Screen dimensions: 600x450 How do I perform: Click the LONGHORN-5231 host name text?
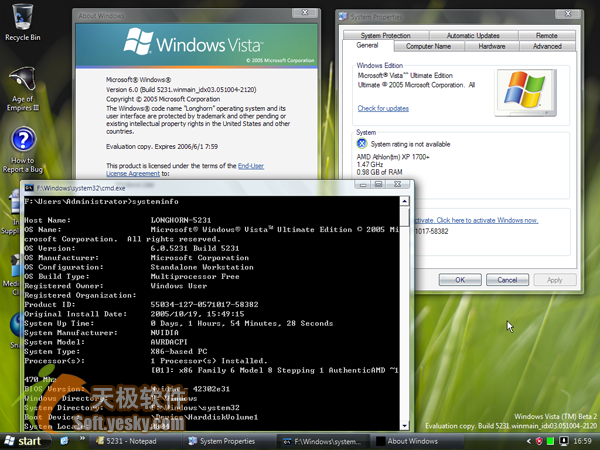click(x=181, y=220)
